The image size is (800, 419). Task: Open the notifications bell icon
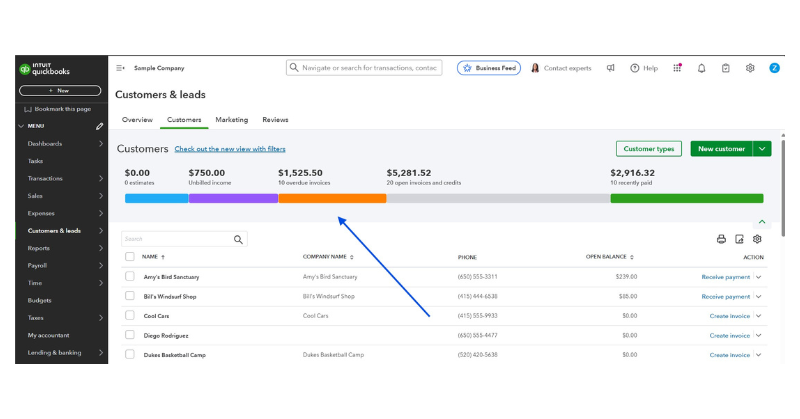[701, 68]
